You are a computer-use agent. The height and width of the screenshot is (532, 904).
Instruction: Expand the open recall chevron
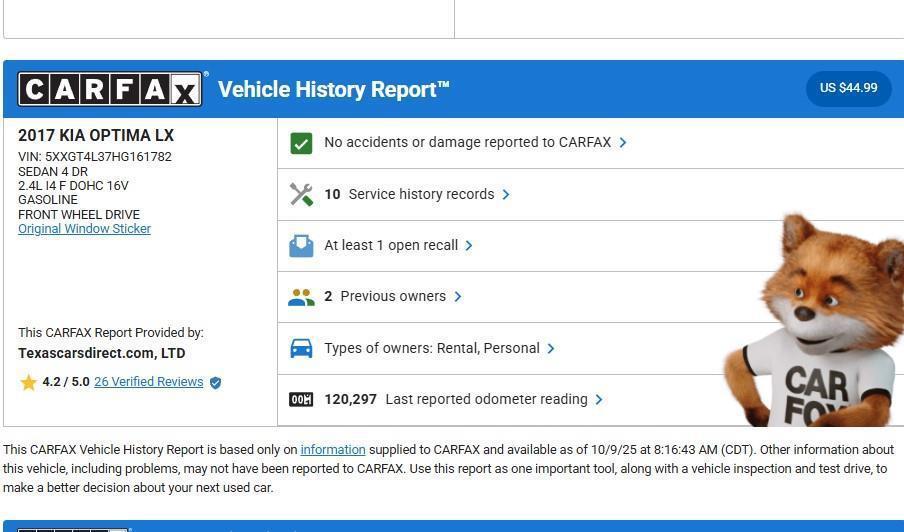click(469, 245)
